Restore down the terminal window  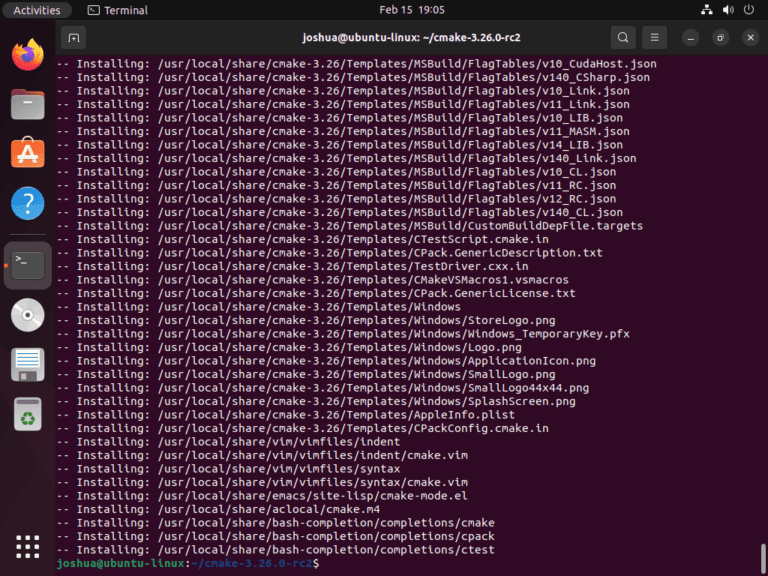pyautogui.click(x=720, y=38)
